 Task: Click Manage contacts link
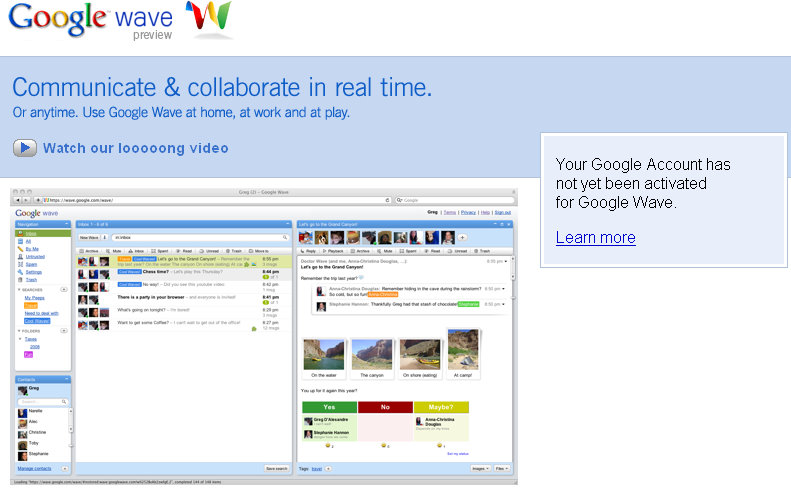tap(34, 468)
